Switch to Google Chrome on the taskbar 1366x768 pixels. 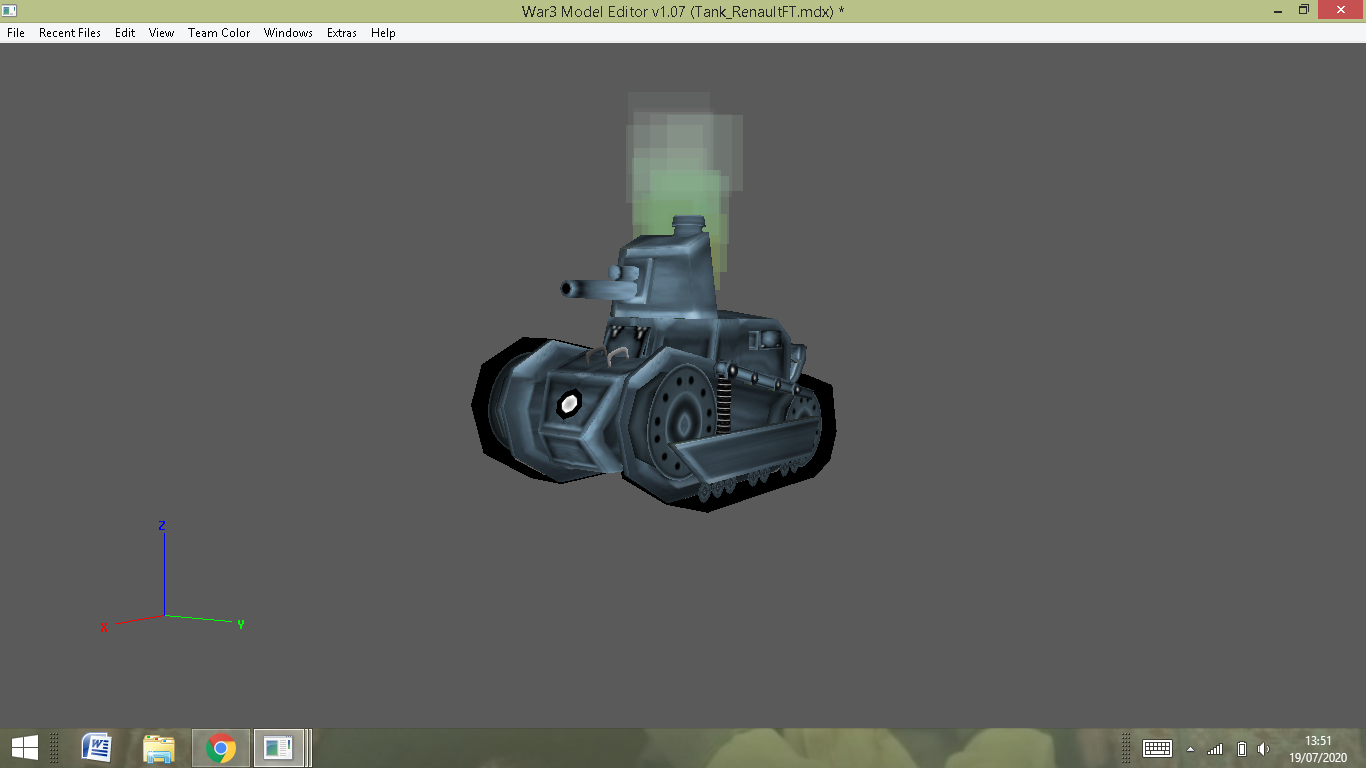click(221, 747)
